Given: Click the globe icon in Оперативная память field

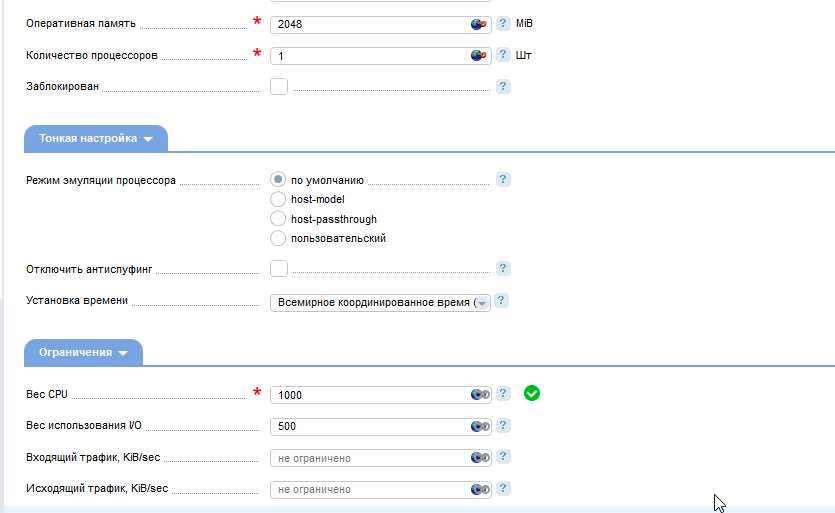Looking at the screenshot, I should [479, 25].
